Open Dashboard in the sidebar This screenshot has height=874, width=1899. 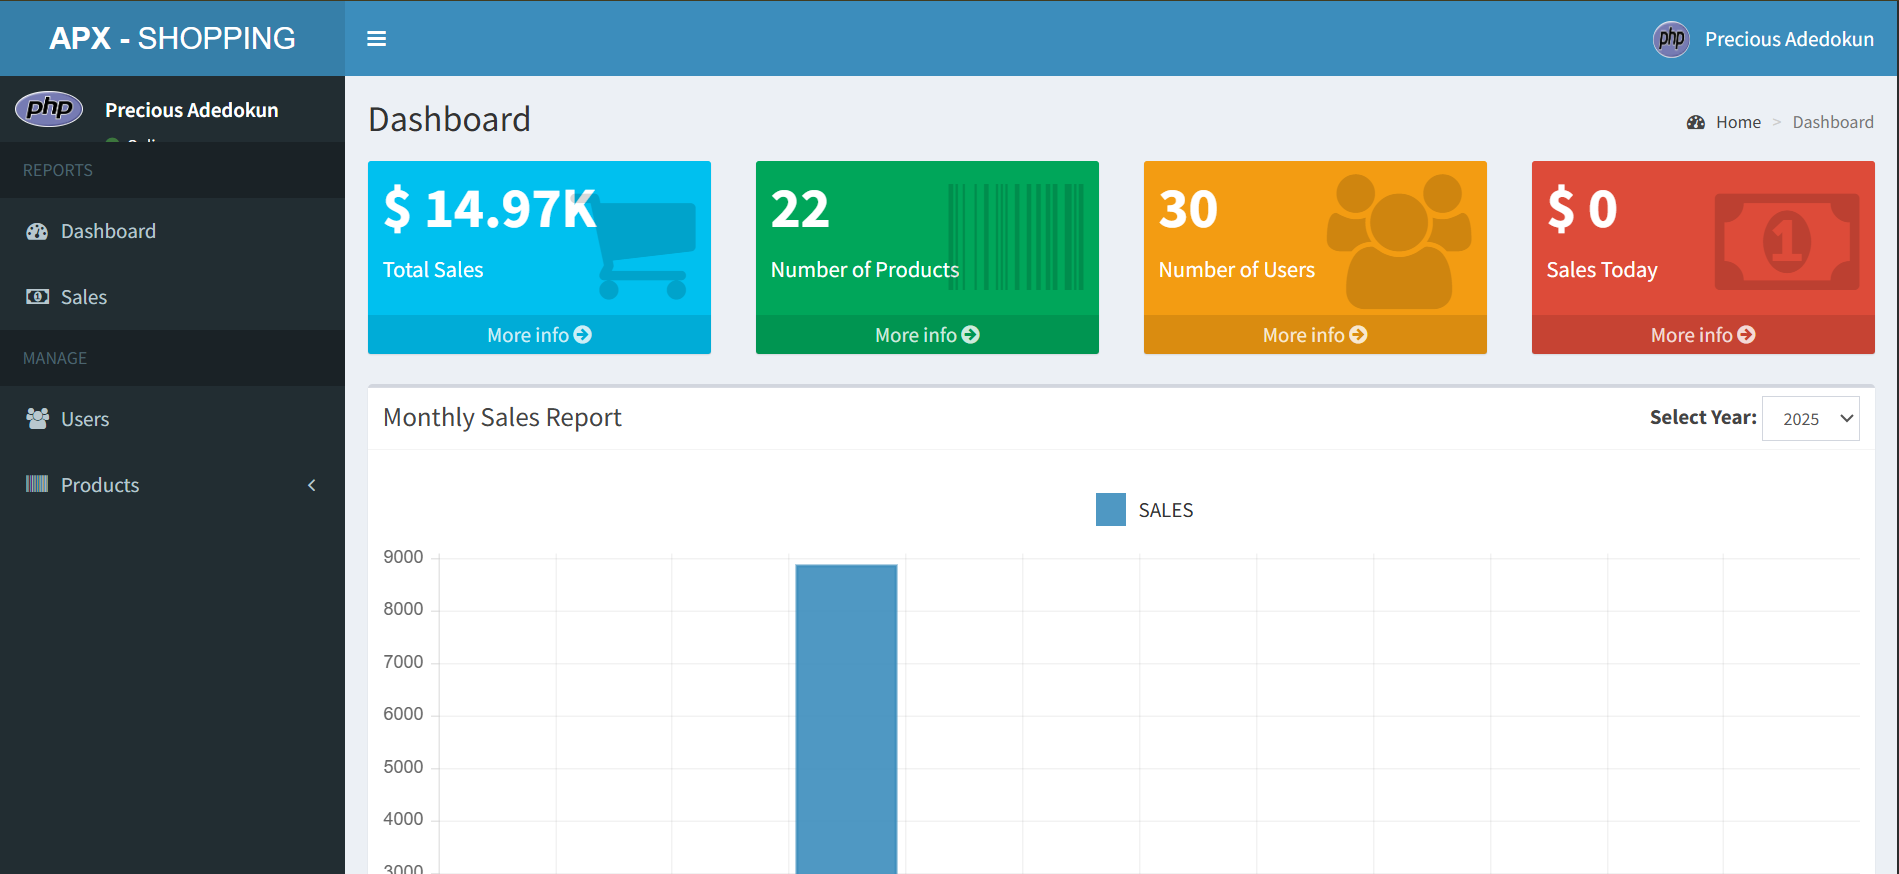click(108, 231)
